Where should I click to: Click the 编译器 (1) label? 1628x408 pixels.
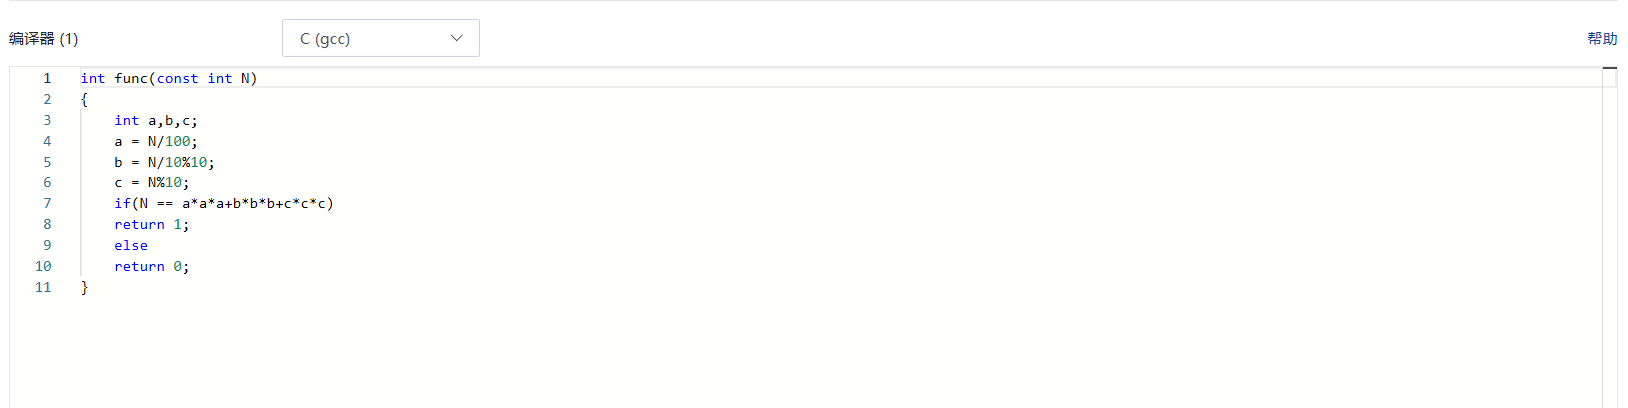coord(44,39)
